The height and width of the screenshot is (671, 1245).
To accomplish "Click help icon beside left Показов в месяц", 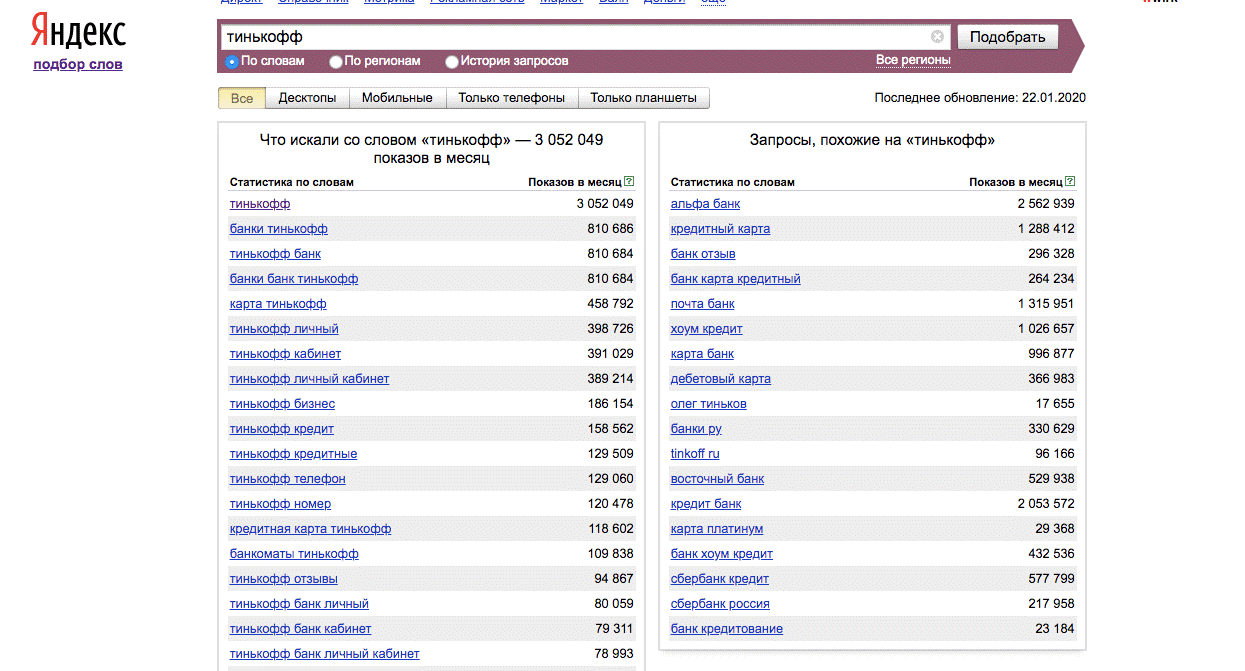I will [629, 182].
